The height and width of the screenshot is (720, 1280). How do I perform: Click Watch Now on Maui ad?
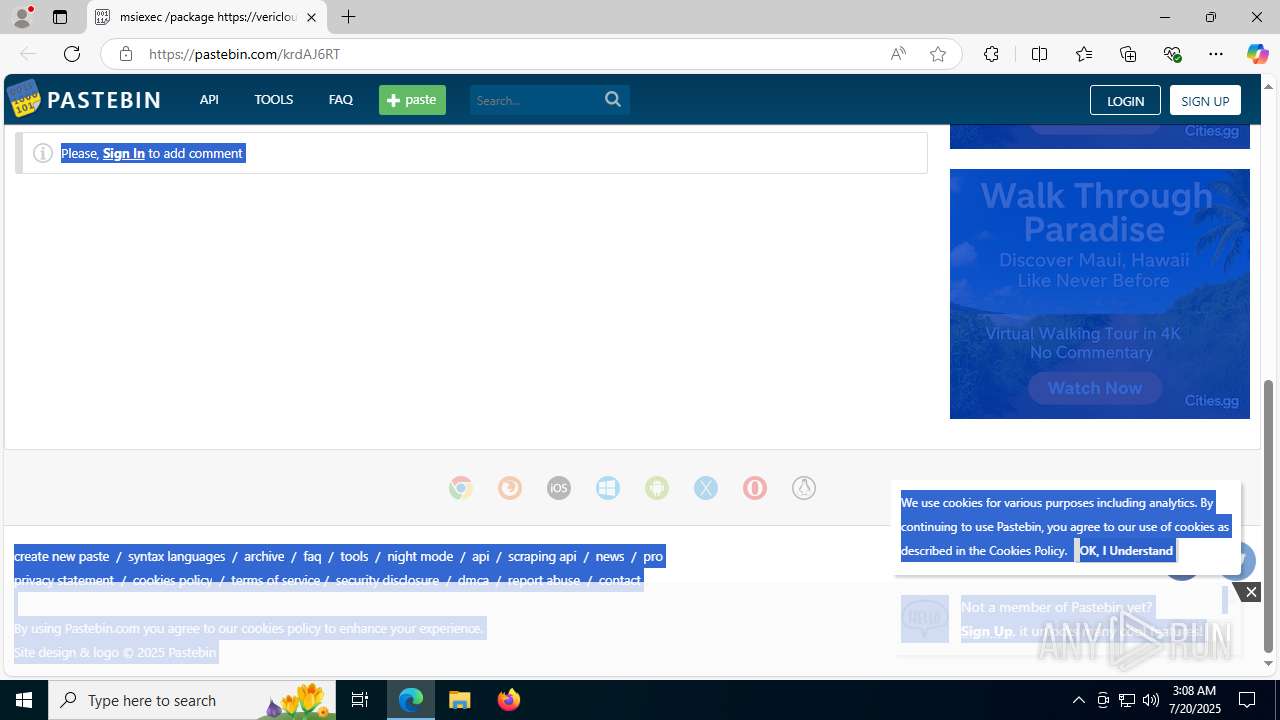tap(1095, 388)
